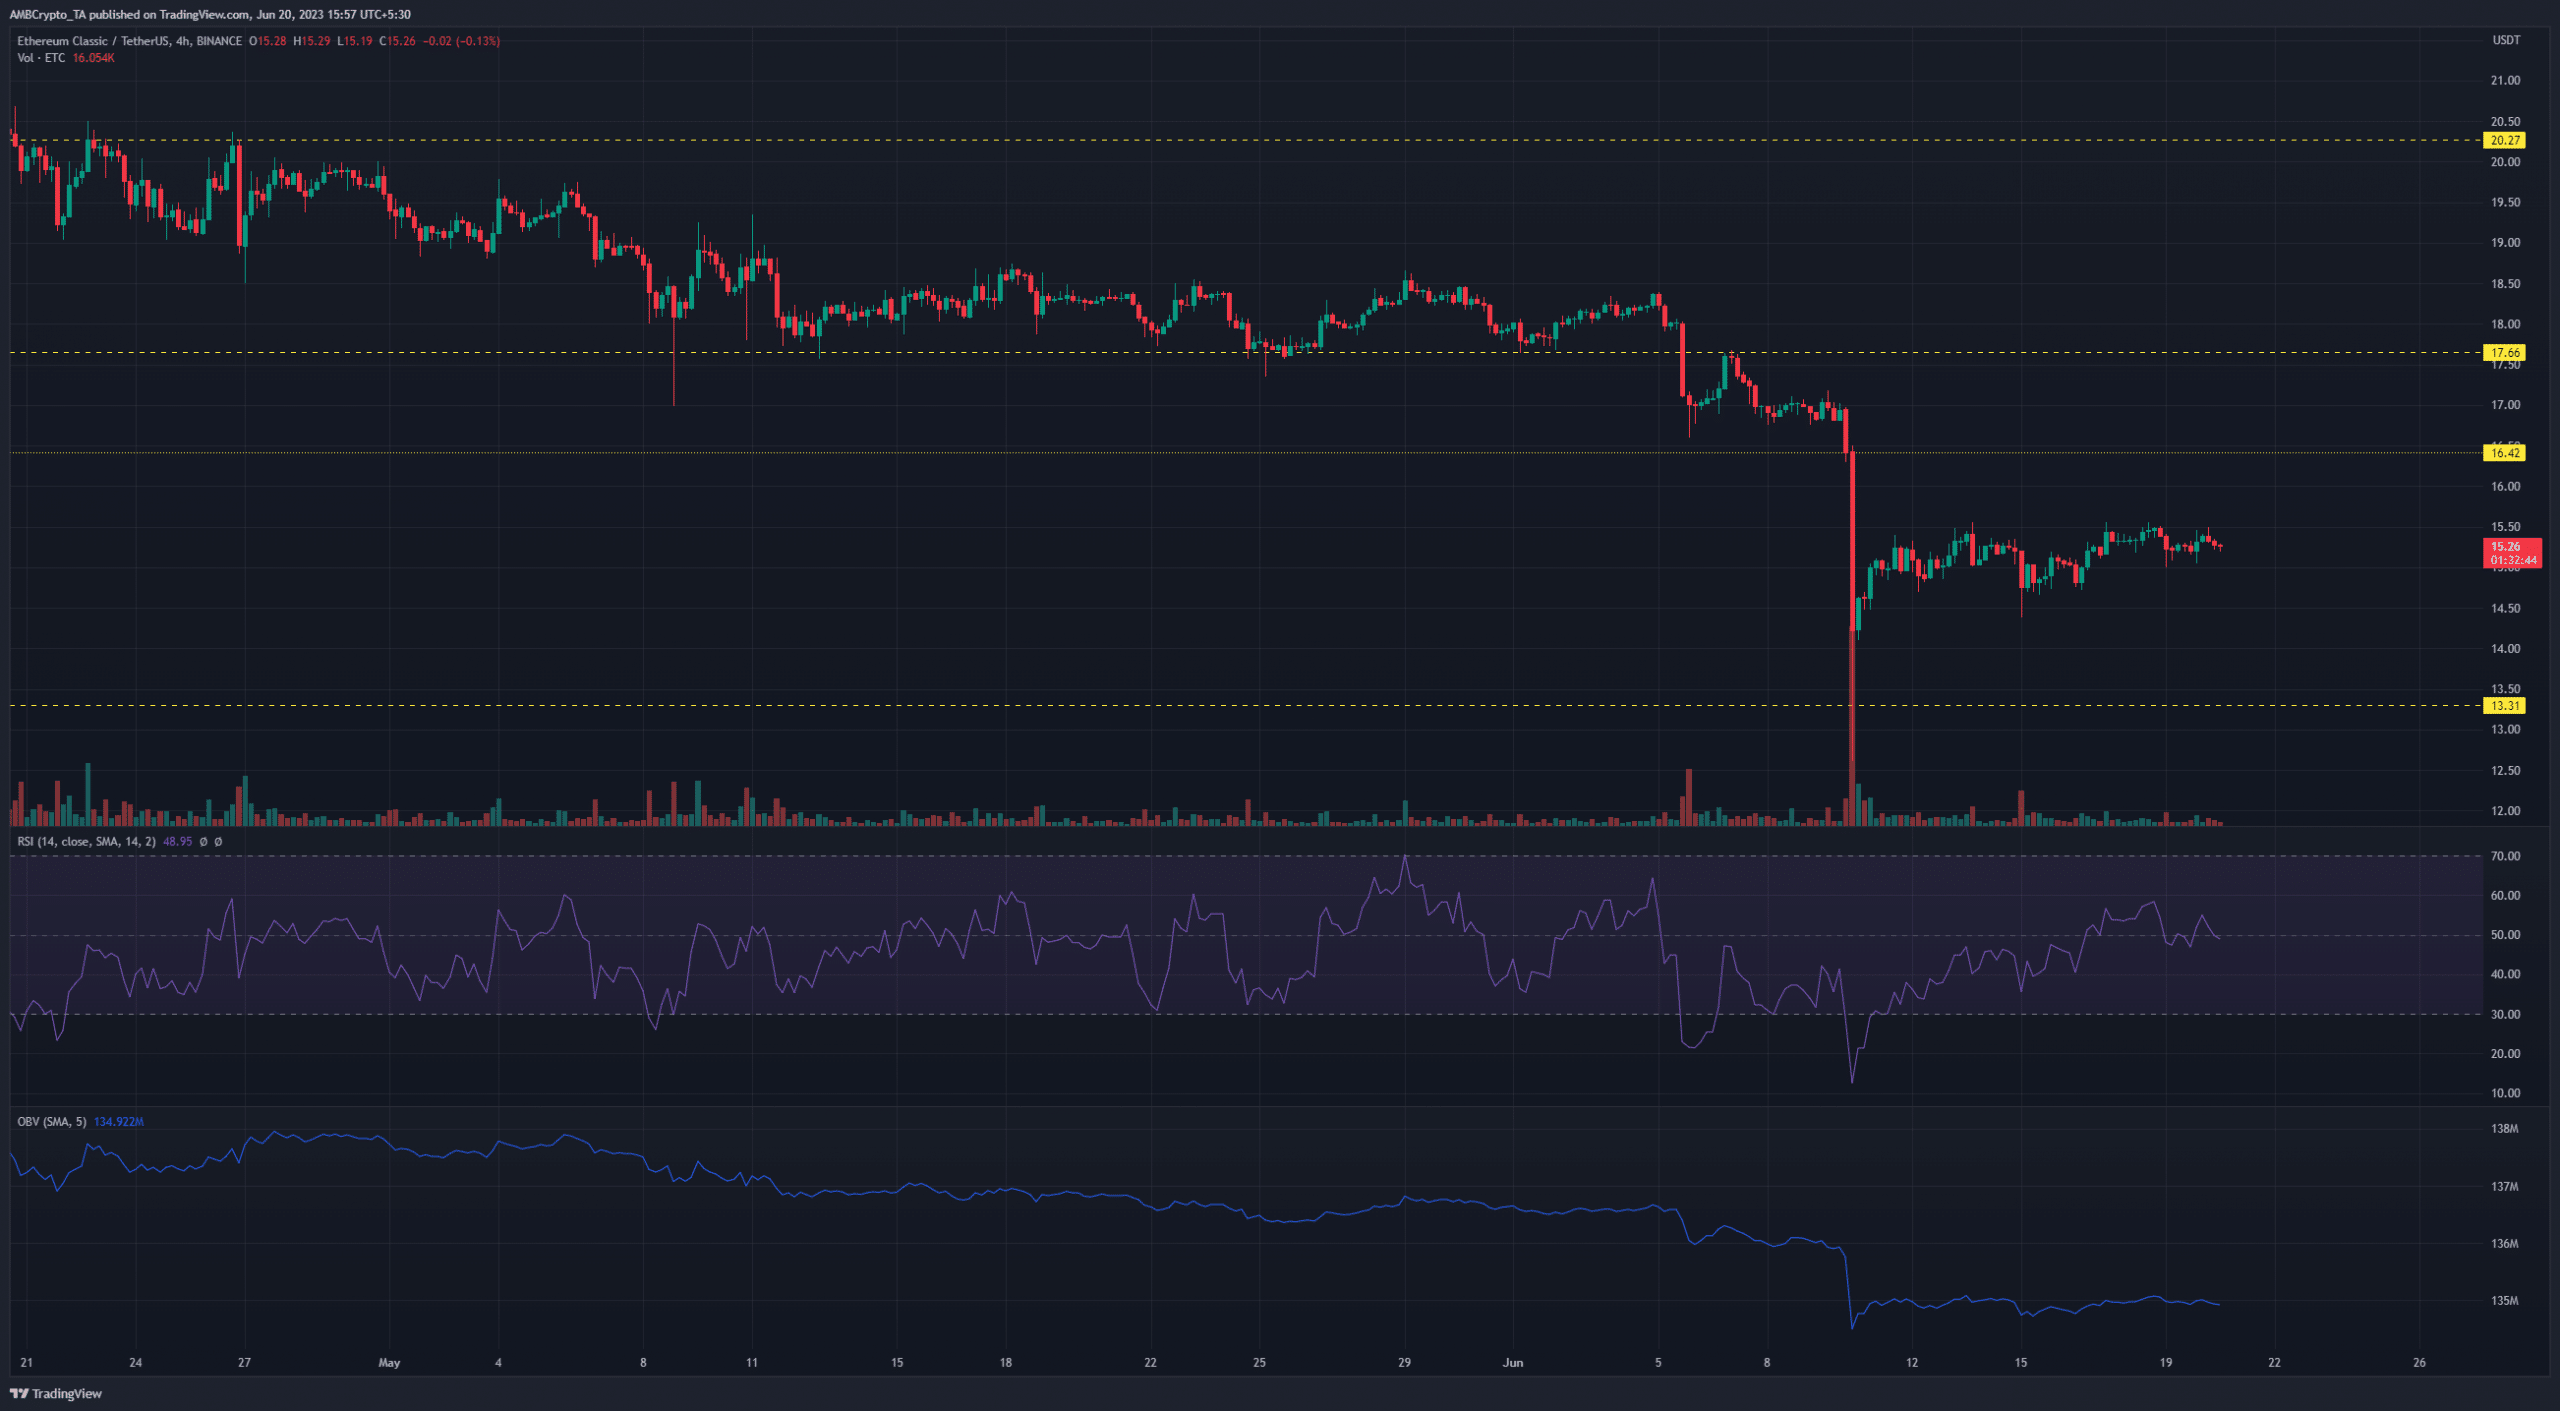Click the AMBCrypto_TA published header text
Viewport: 2560px width, 1411px height.
tap(210, 14)
